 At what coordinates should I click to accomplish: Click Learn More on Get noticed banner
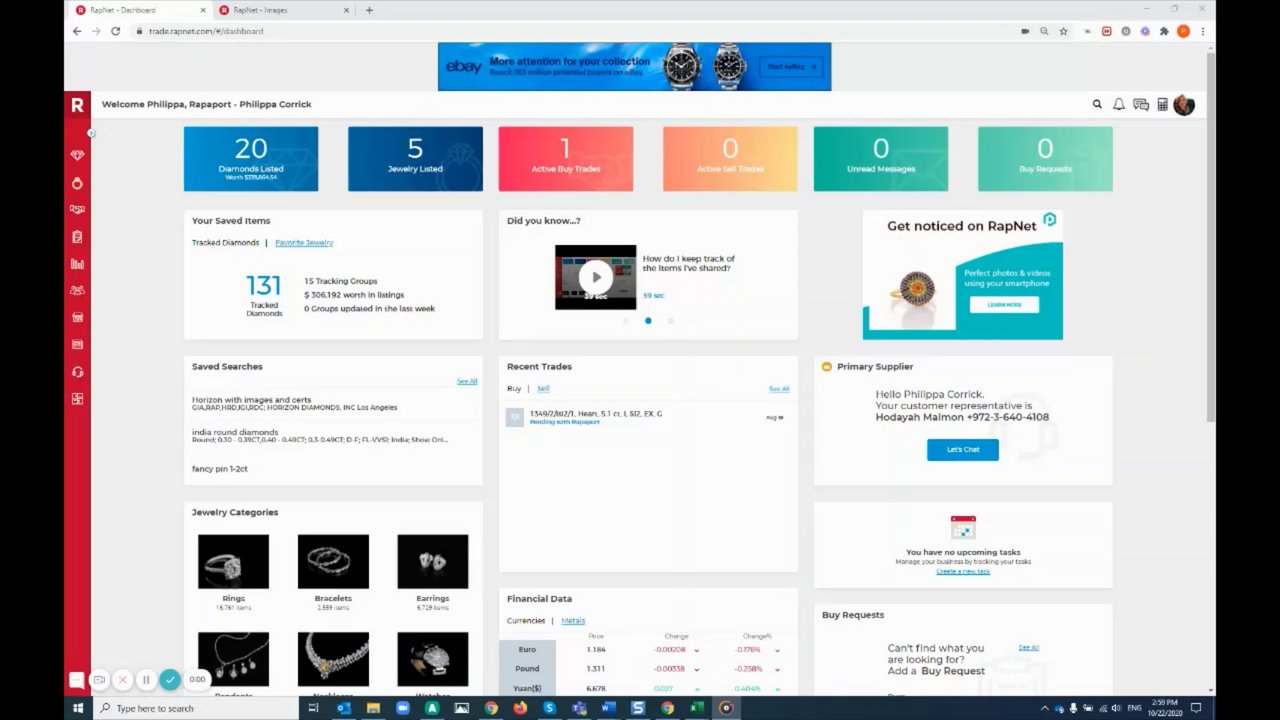pos(1004,304)
